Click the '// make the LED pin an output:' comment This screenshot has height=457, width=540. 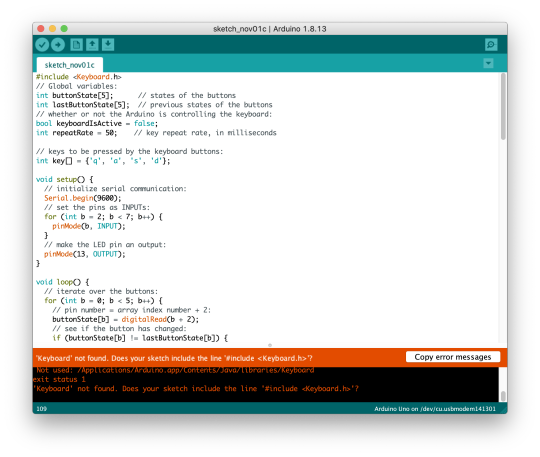pyautogui.click(x=105, y=245)
